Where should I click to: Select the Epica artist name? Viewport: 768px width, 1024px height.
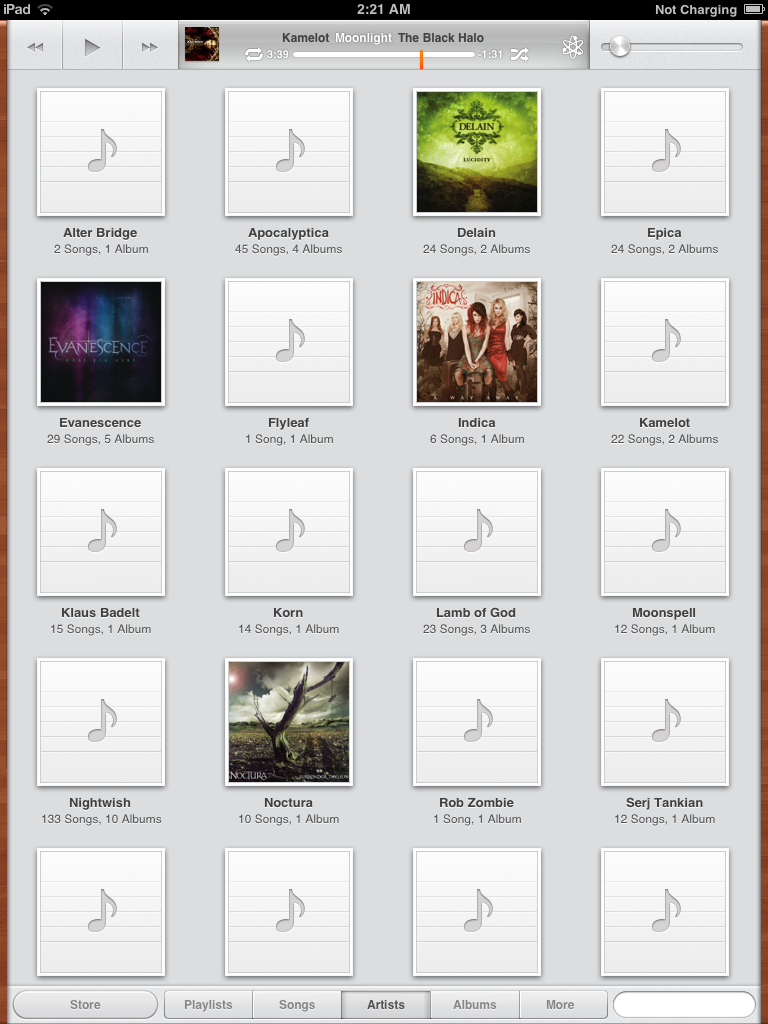pyautogui.click(x=664, y=233)
